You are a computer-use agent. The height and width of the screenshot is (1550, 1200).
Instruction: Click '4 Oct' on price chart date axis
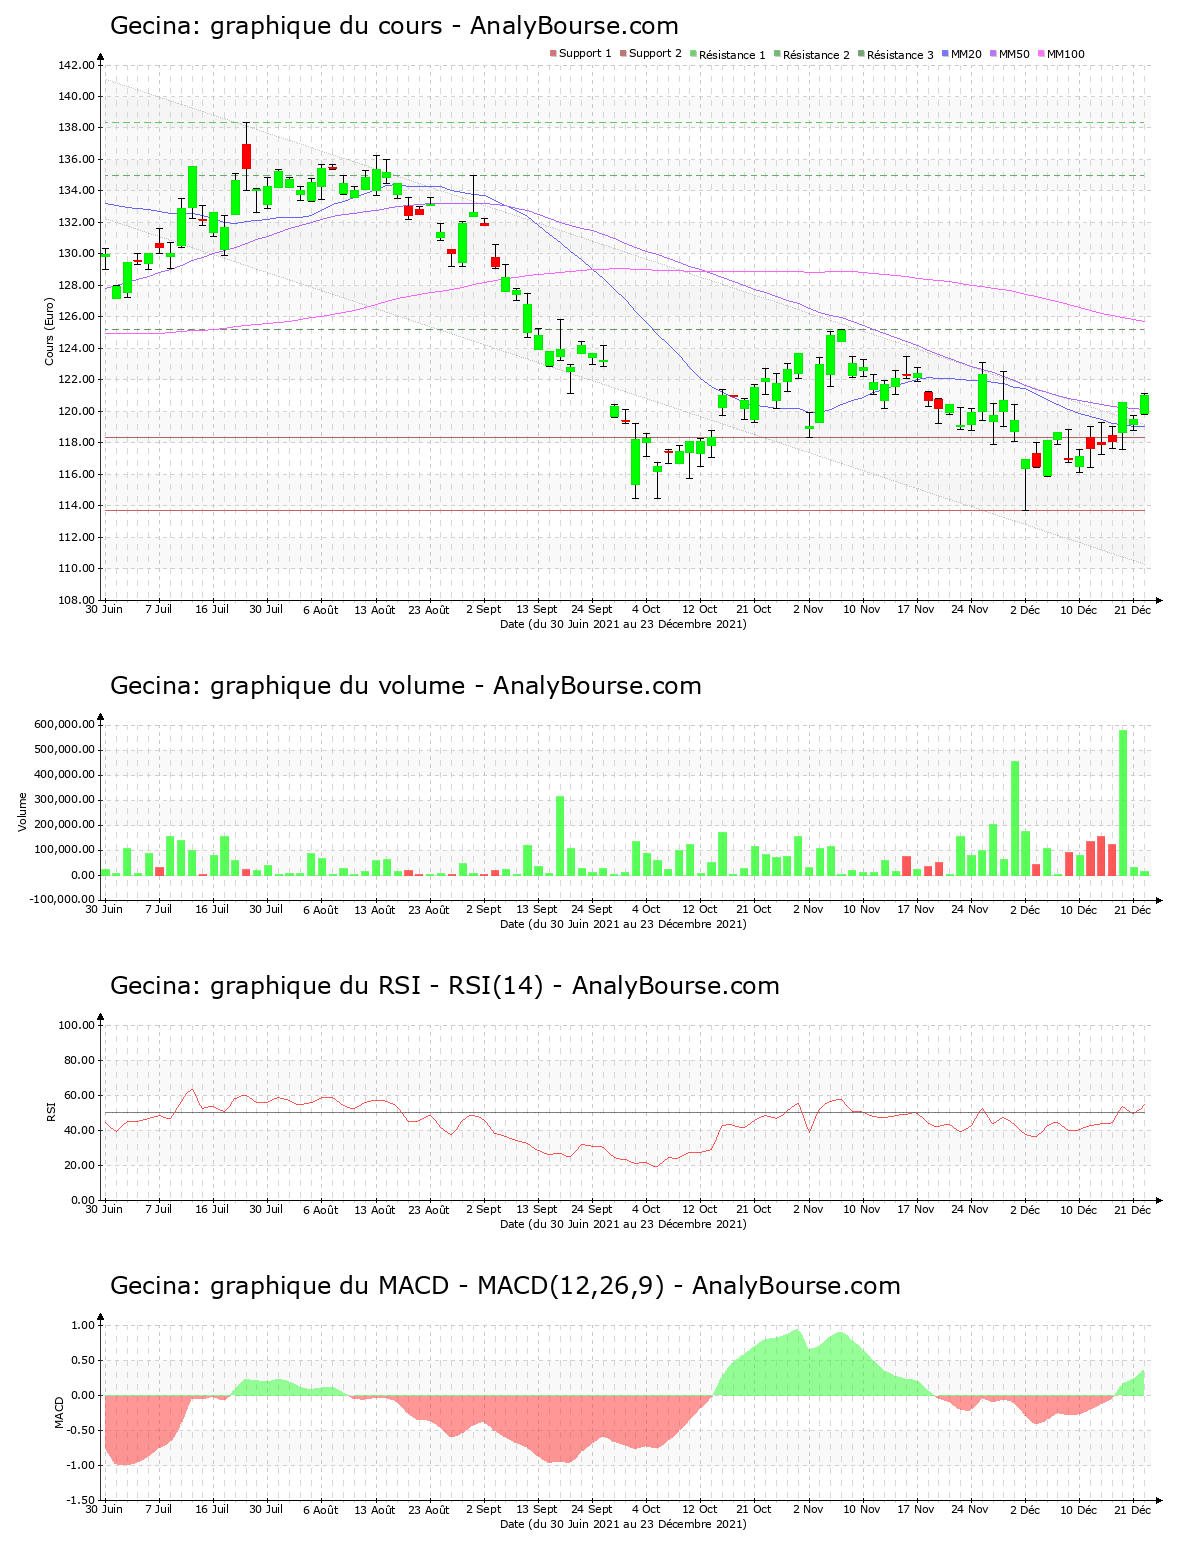(x=646, y=609)
